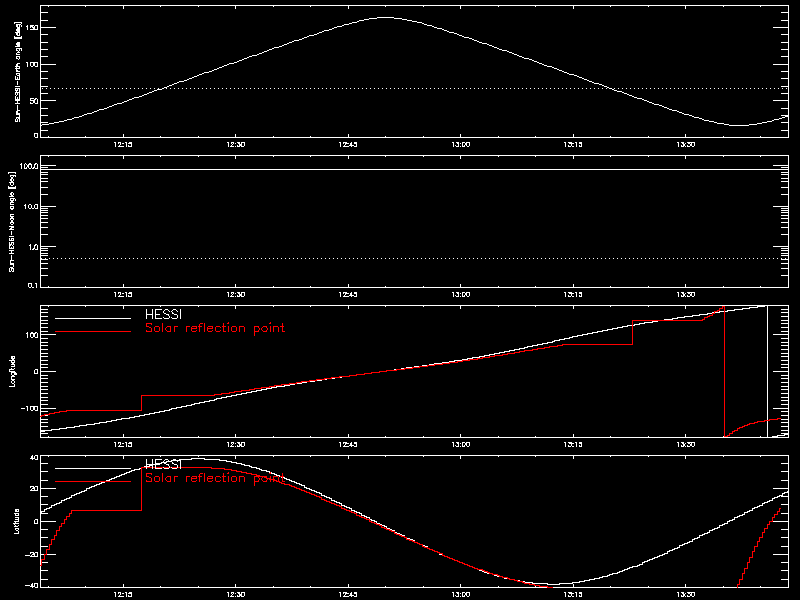The image size is (800, 600).
Task: Click 13:00 time label under Earth angle plot
Action: click(x=461, y=145)
